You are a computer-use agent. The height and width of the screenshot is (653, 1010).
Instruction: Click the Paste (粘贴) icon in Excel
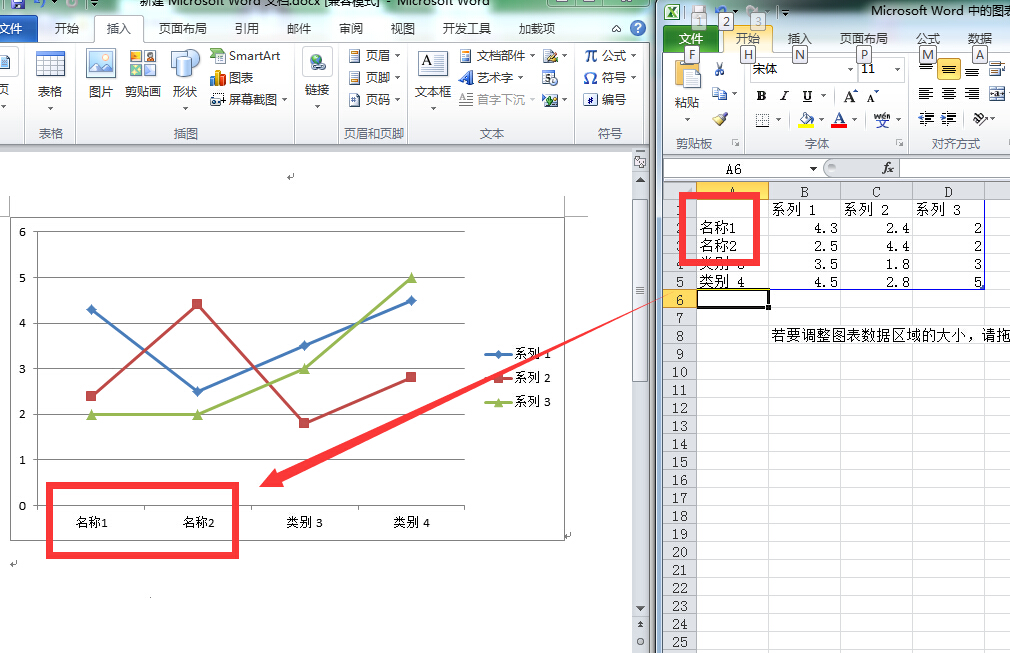coord(687,76)
